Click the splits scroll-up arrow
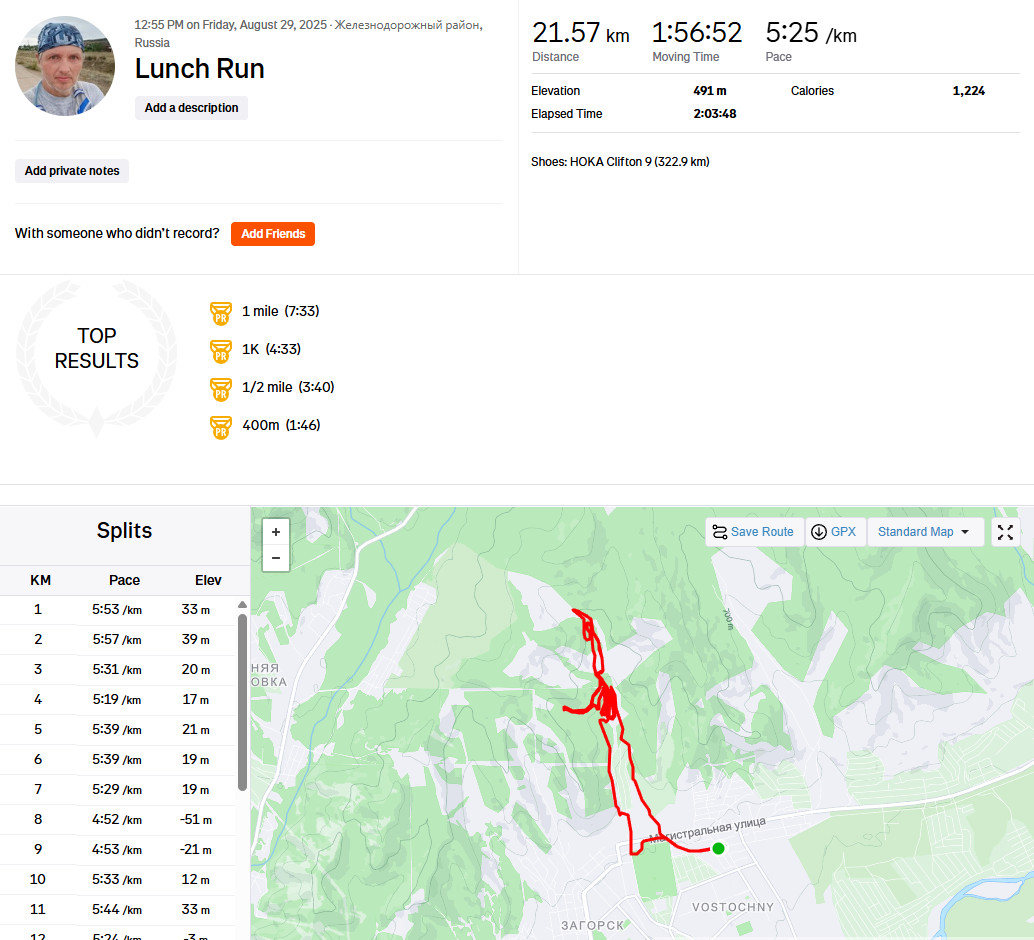The image size is (1034, 940). coord(242,604)
